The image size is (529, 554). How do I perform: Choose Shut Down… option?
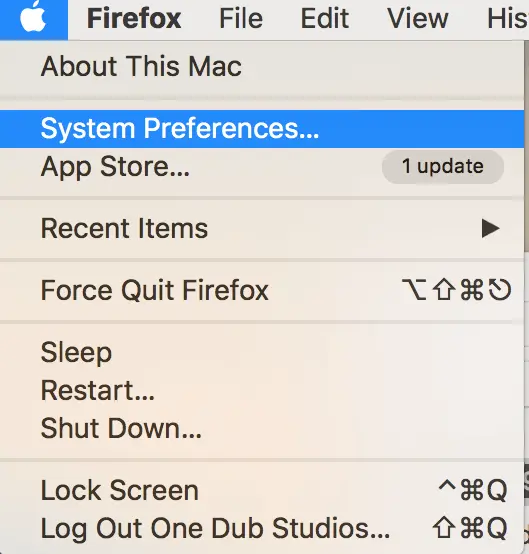tap(262, 429)
